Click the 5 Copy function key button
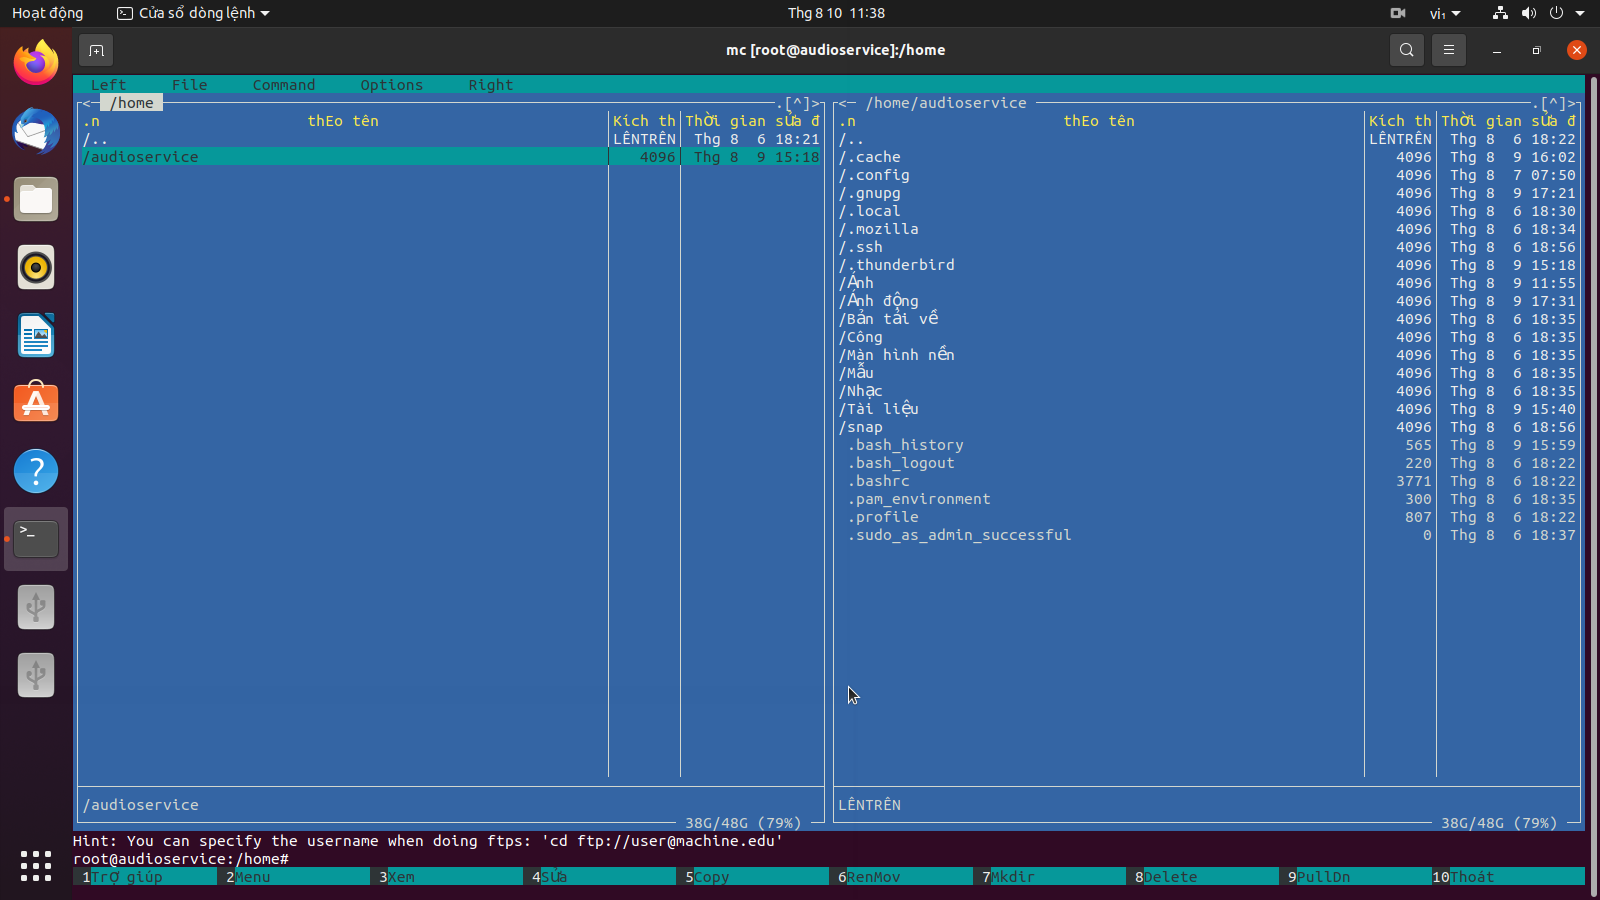 (757, 877)
